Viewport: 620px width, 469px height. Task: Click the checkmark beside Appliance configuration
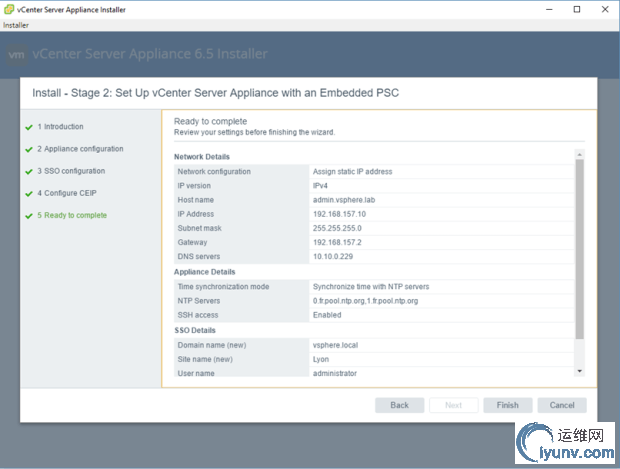pyautogui.click(x=29, y=149)
